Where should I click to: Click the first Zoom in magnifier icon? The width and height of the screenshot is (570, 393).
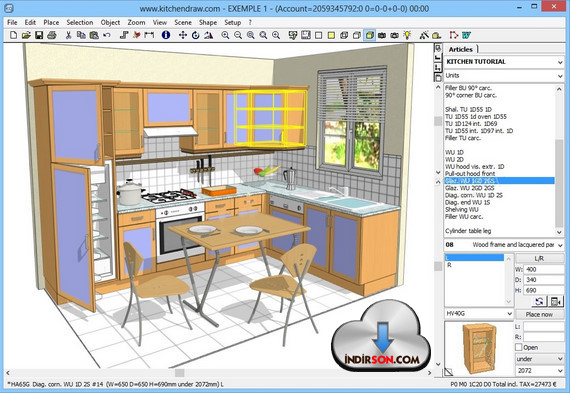[x=225, y=35]
